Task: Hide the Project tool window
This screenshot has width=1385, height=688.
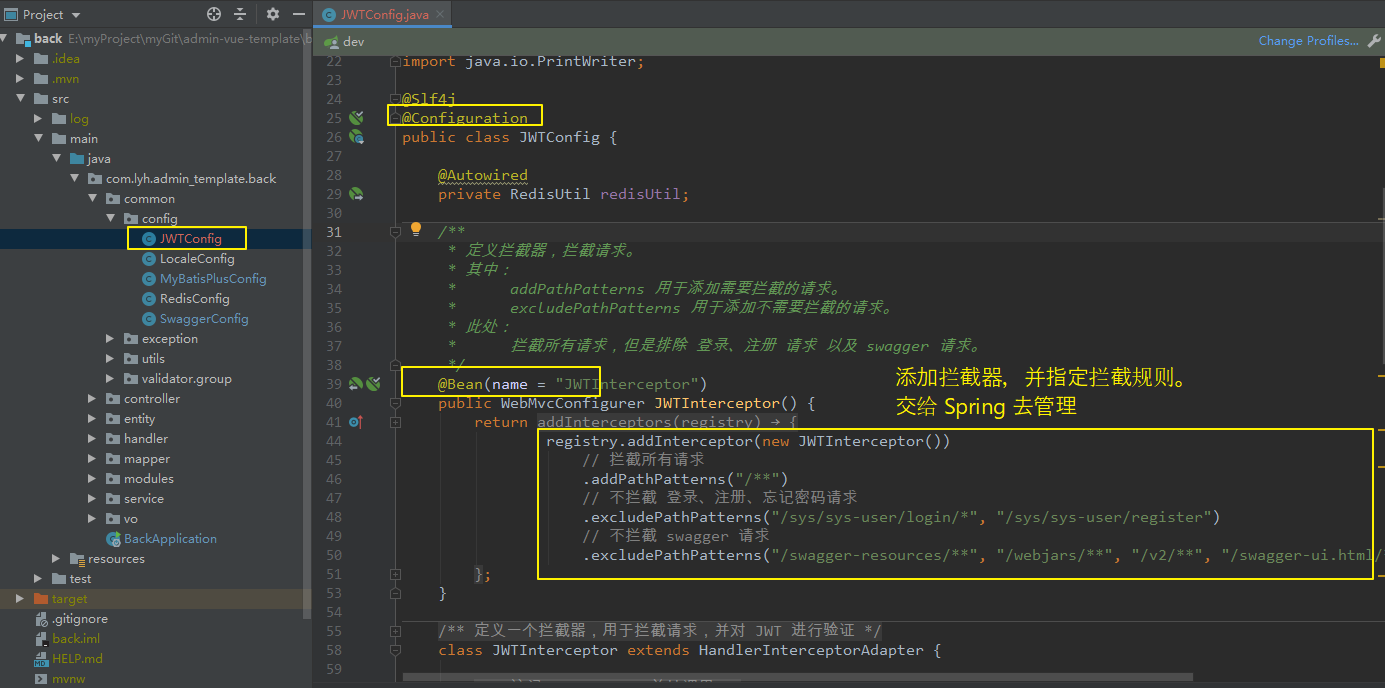Action: pyautogui.click(x=298, y=14)
